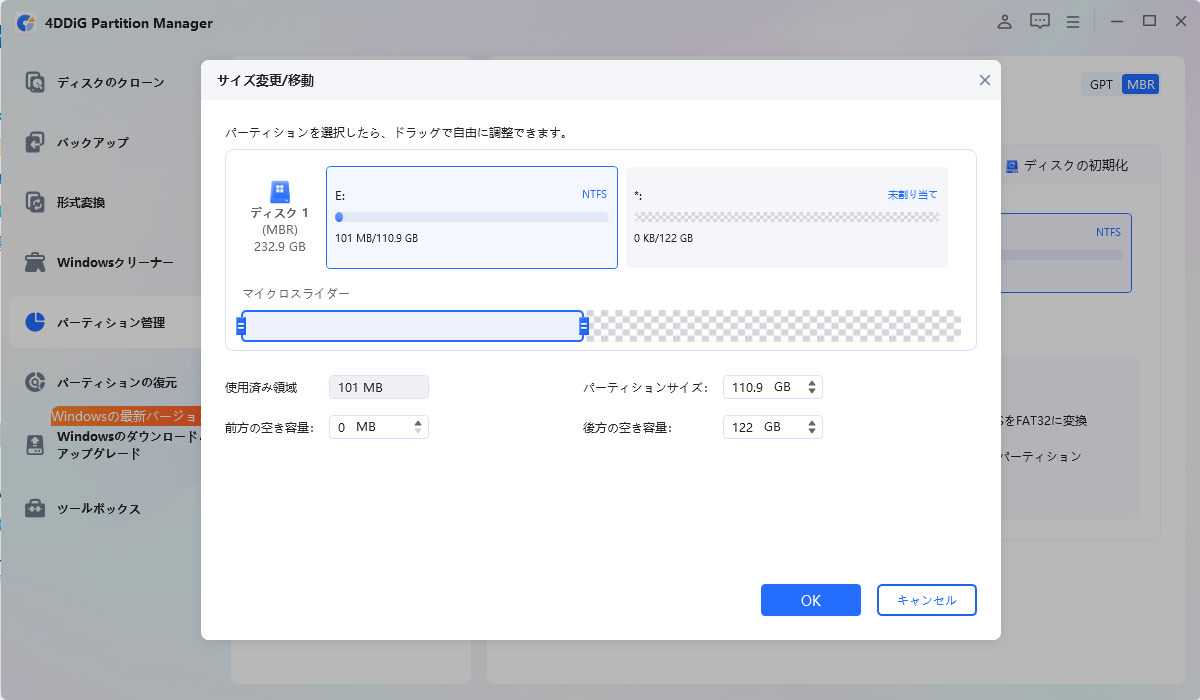Click the マイクロスライダー label
1200x700 pixels.
[x=296, y=293]
